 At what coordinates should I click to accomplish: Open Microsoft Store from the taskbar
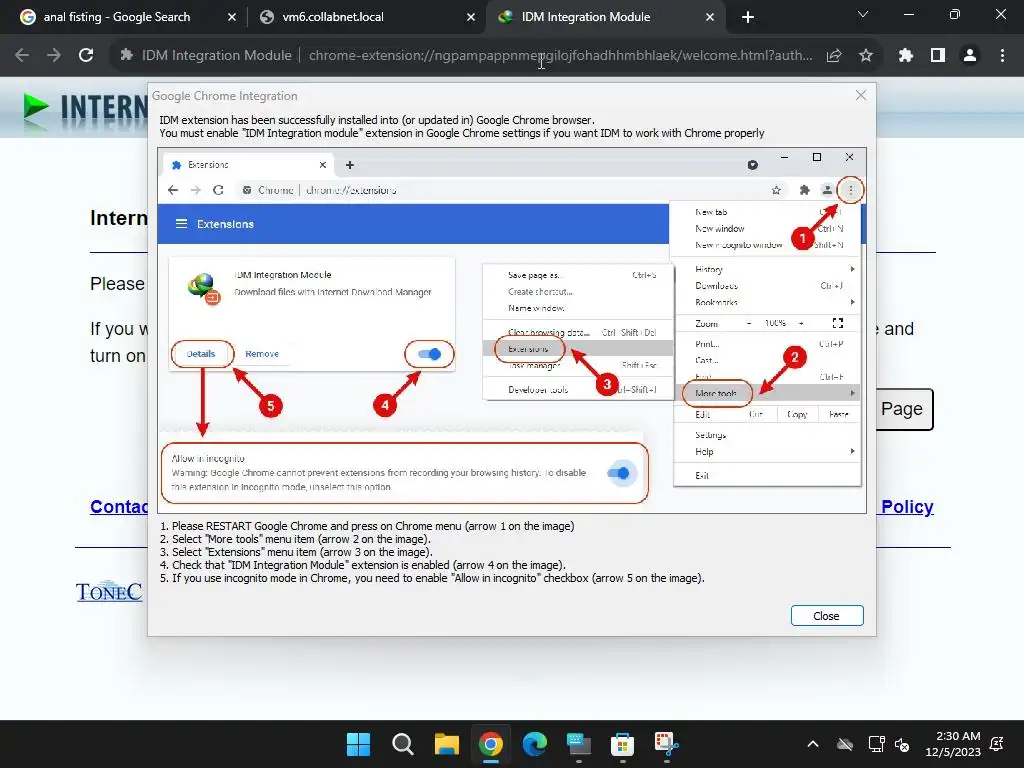pyautogui.click(x=622, y=744)
